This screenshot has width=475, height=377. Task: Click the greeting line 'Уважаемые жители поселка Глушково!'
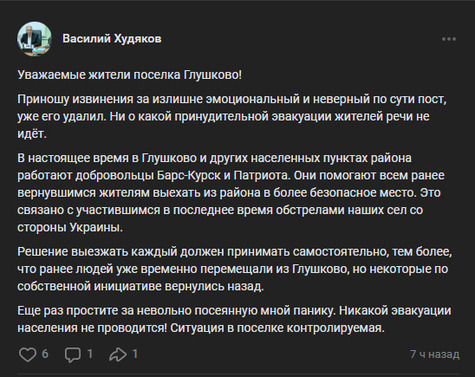point(129,75)
